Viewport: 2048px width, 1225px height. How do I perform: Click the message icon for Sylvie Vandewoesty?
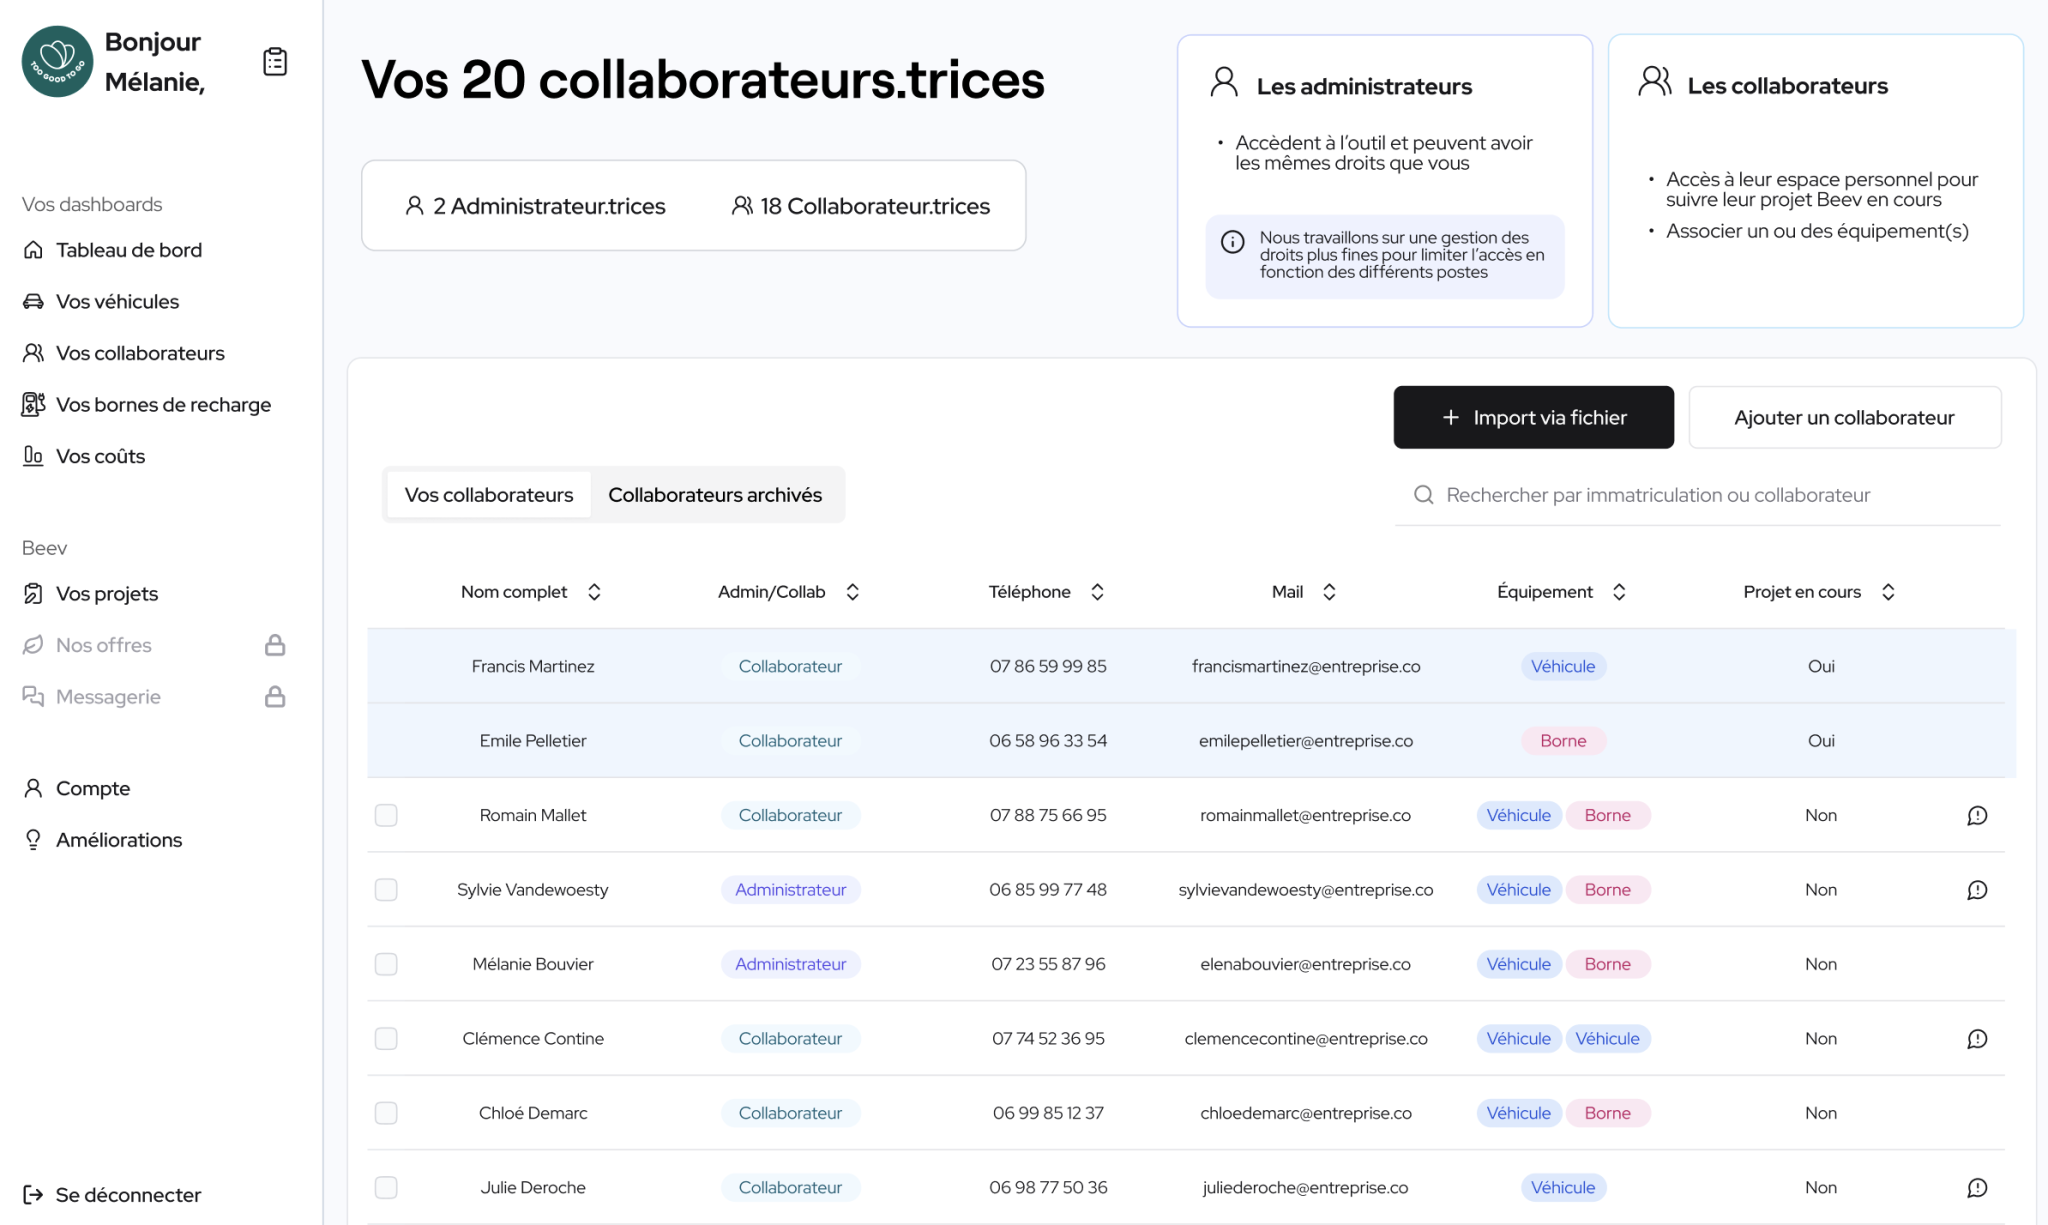(x=1977, y=890)
